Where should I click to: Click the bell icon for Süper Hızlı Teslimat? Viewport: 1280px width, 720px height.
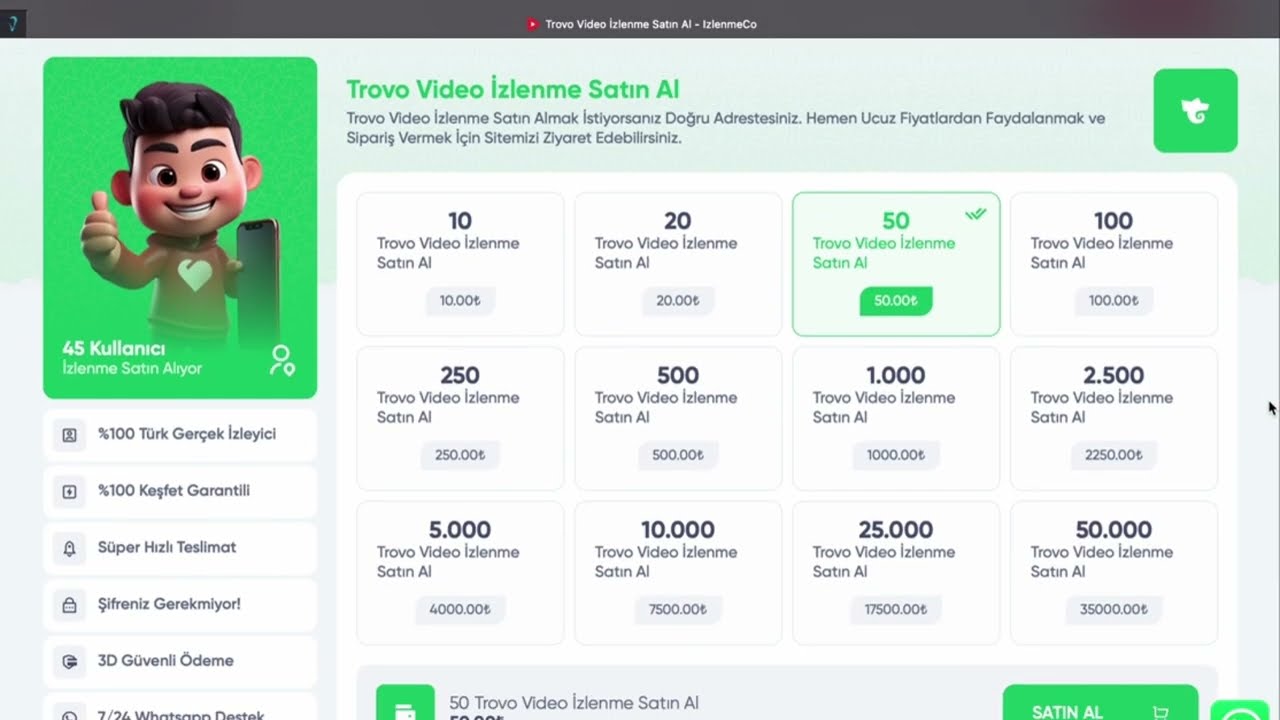point(69,548)
